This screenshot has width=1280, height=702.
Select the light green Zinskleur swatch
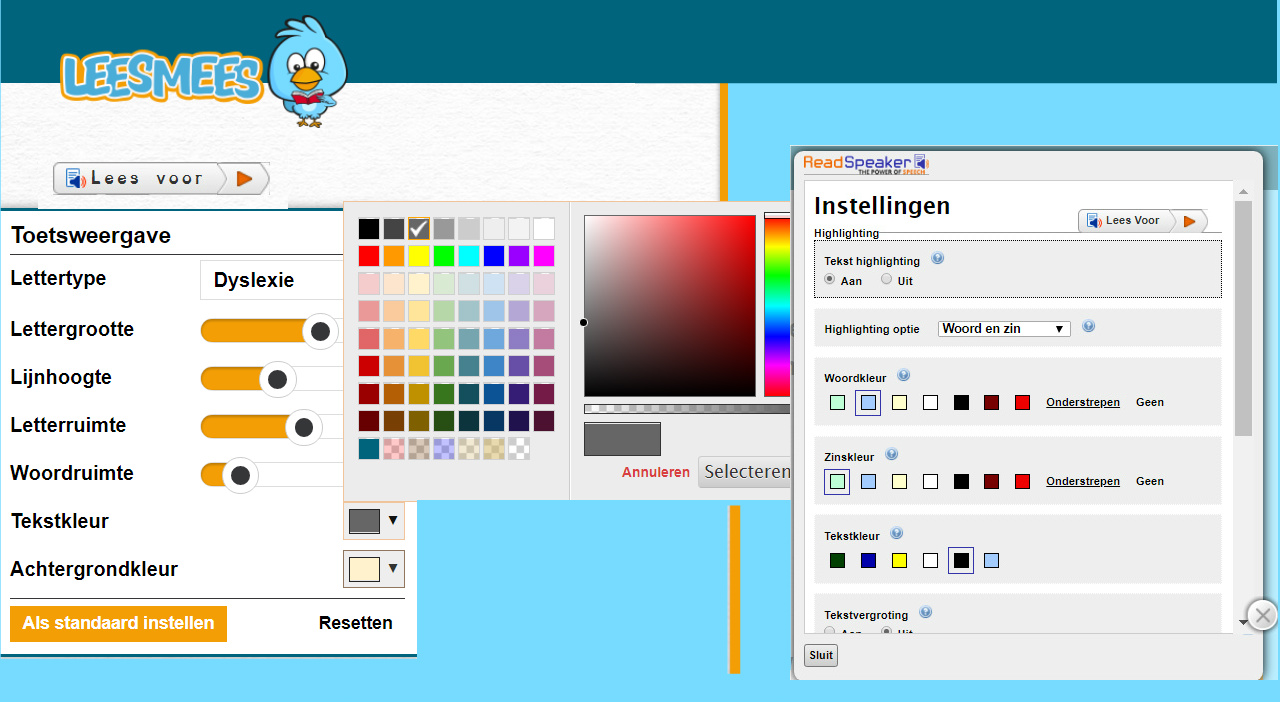pyautogui.click(x=837, y=482)
